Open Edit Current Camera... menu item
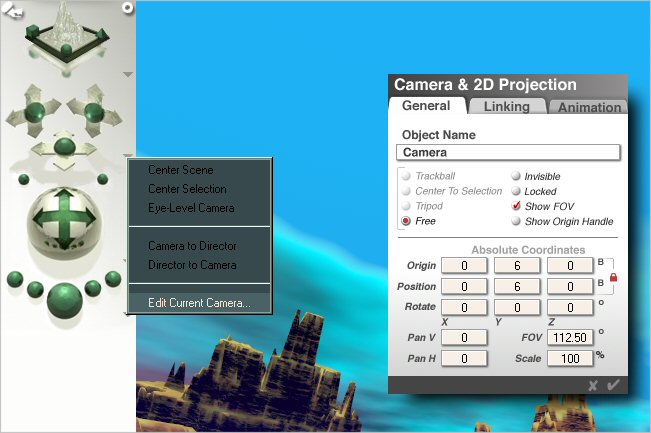Viewport: 651px width, 433px height. [x=200, y=303]
